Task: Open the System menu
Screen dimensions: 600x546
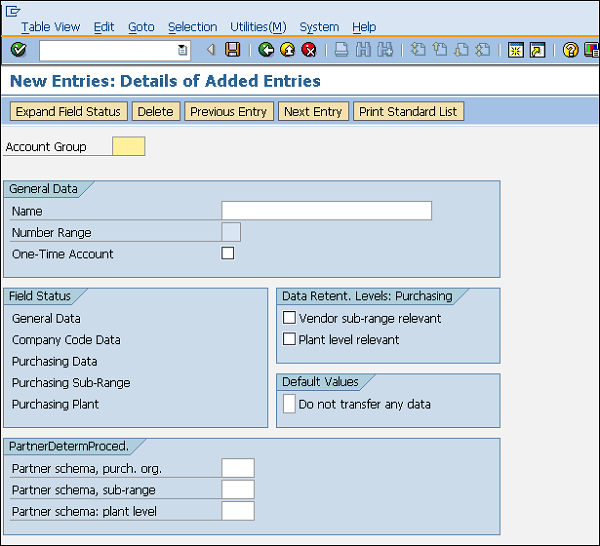Action: [x=319, y=27]
